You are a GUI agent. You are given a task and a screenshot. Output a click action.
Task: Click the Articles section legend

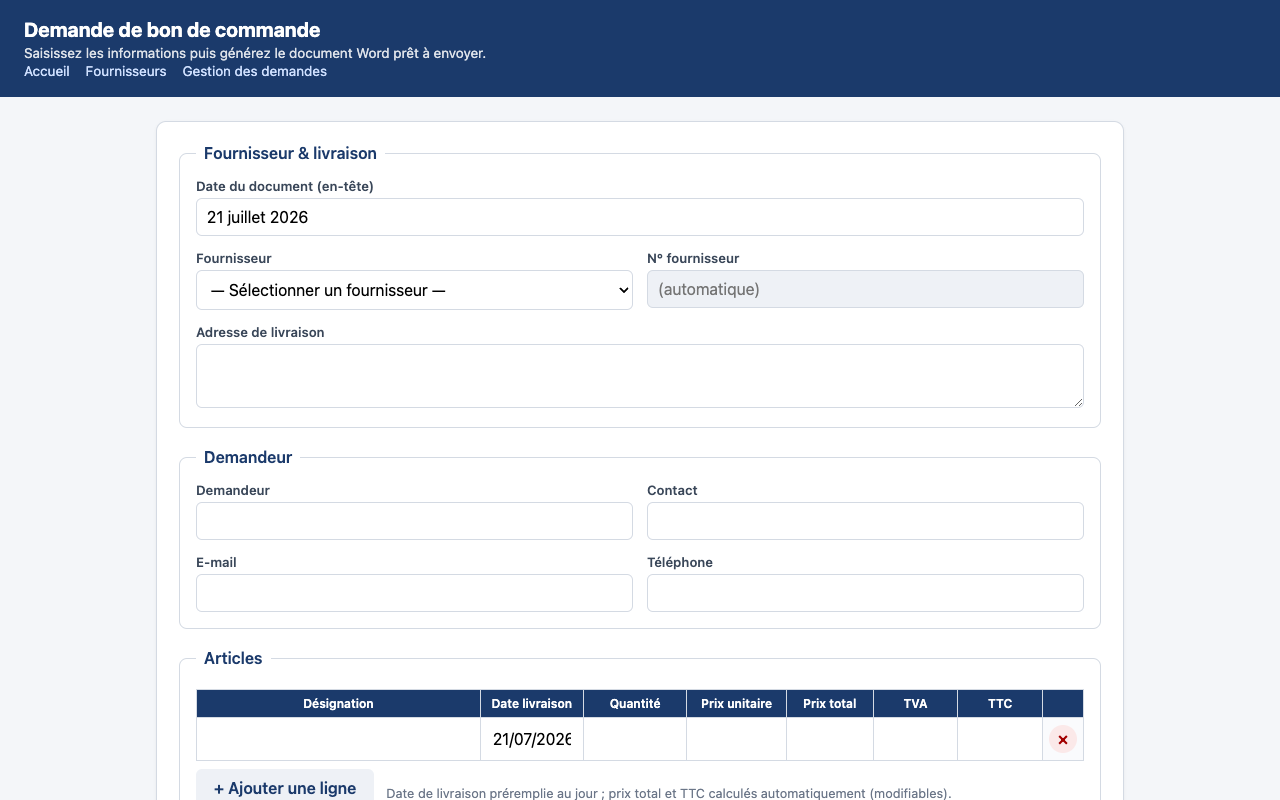tap(233, 658)
